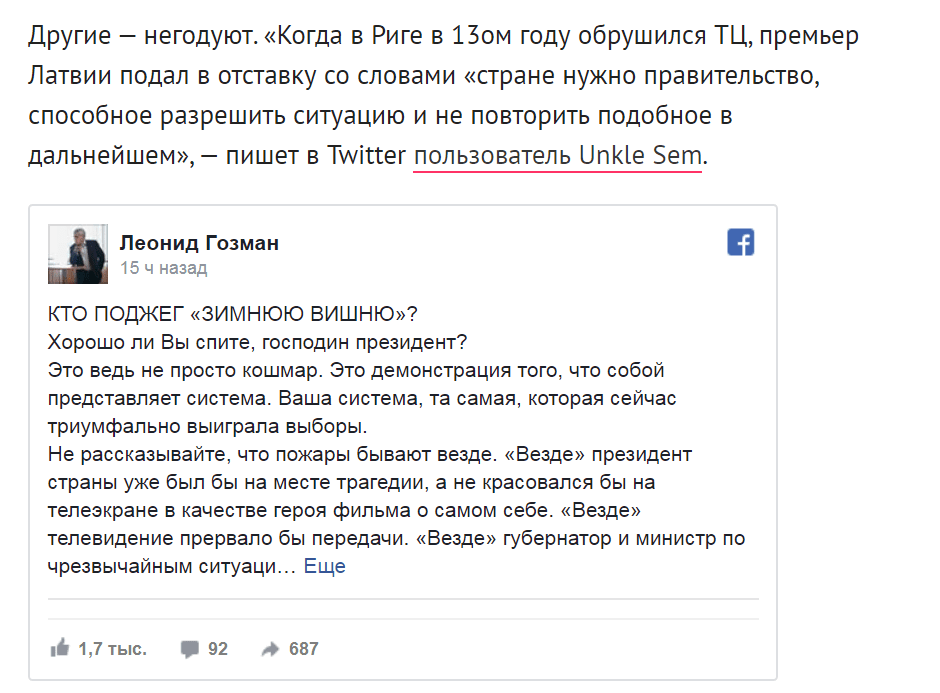Open the Леонид Гозман author name link
Viewport: 940px width, 693px height.
(x=199, y=243)
